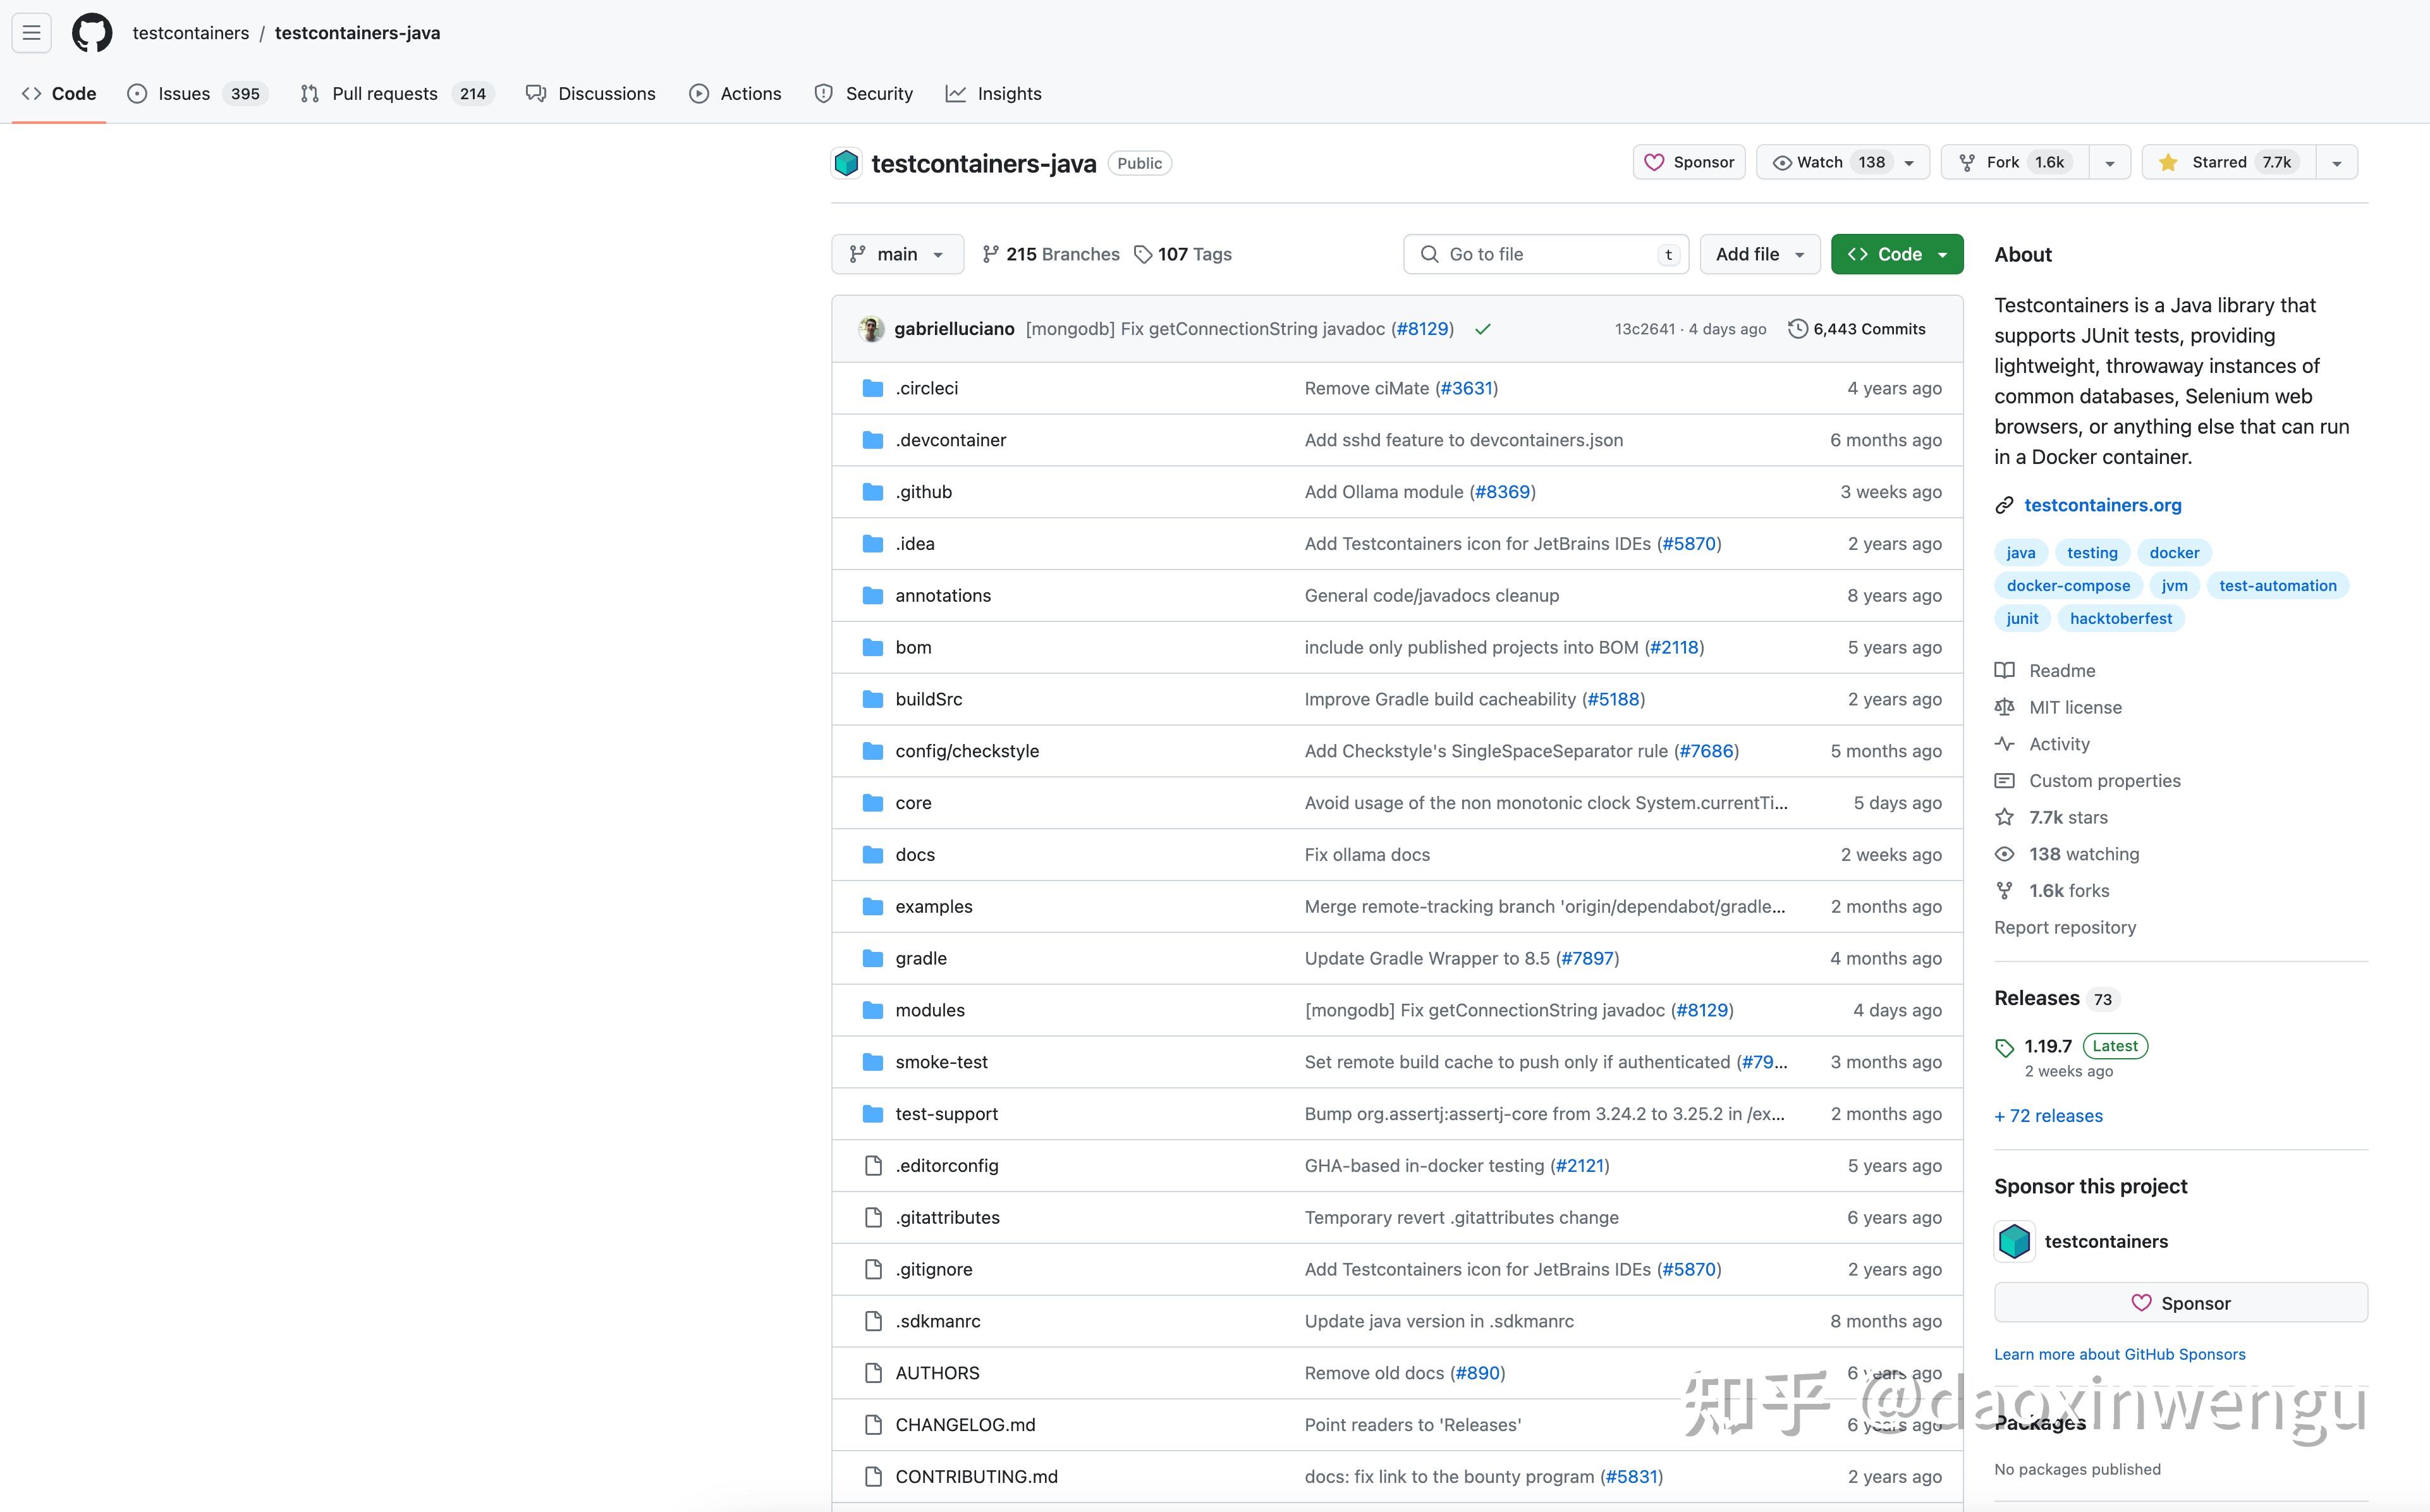This screenshot has height=1512, width=2430.
Task: Open the modules folder
Action: (x=929, y=1010)
